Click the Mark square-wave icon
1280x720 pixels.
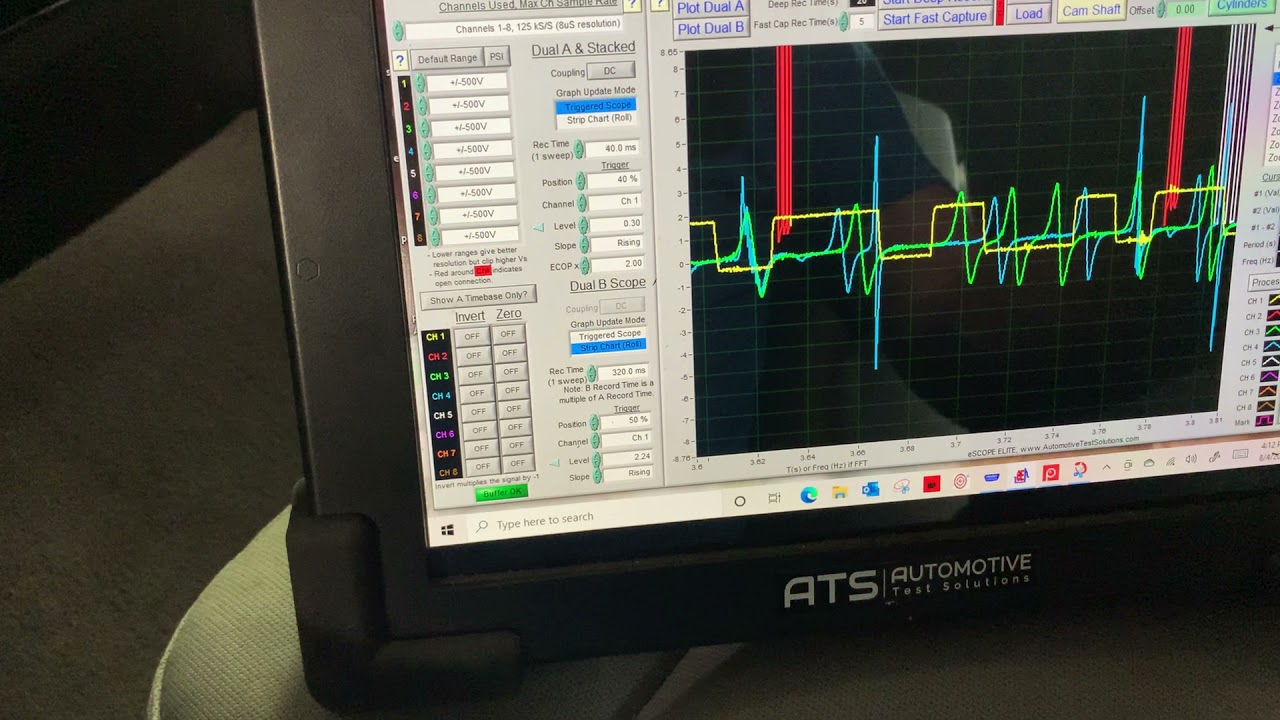click(x=1265, y=420)
